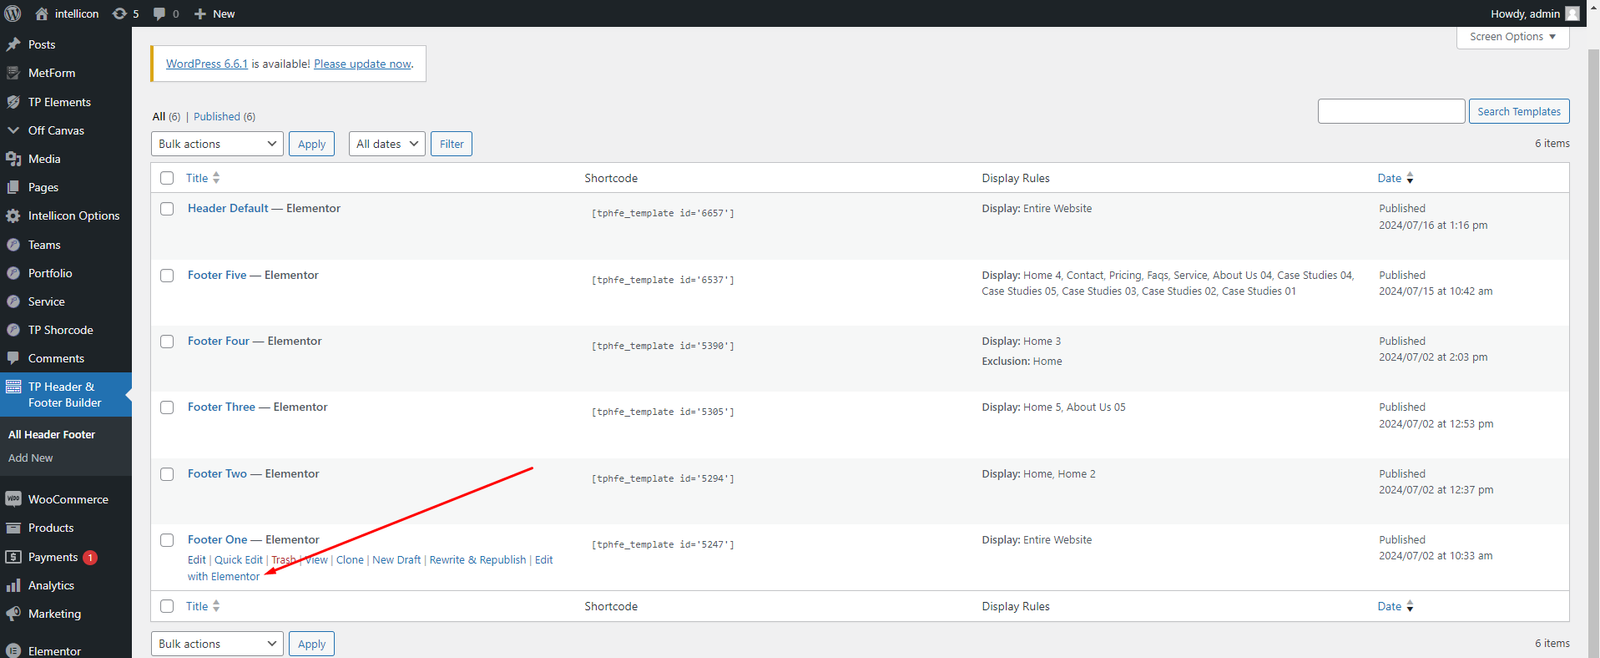The image size is (1600, 658).
Task: Toggle the select-all checkbox in table header
Action: pos(167,178)
